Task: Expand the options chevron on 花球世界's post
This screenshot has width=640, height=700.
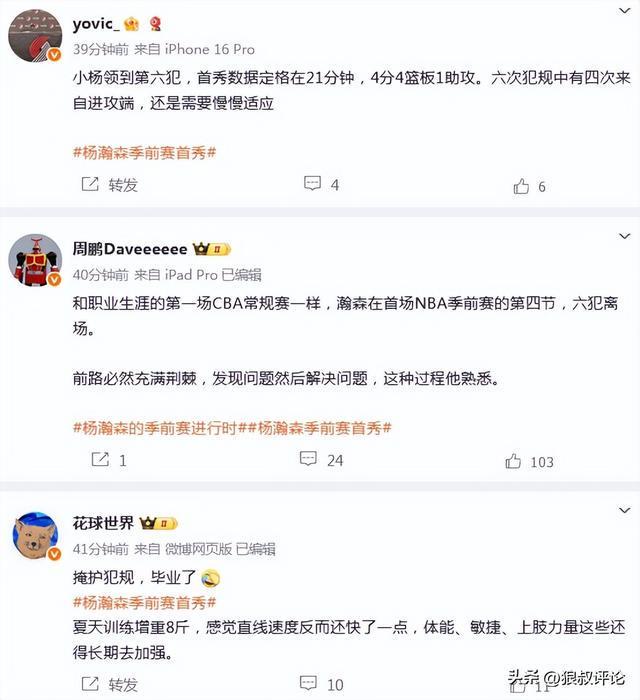Action: (x=624, y=510)
